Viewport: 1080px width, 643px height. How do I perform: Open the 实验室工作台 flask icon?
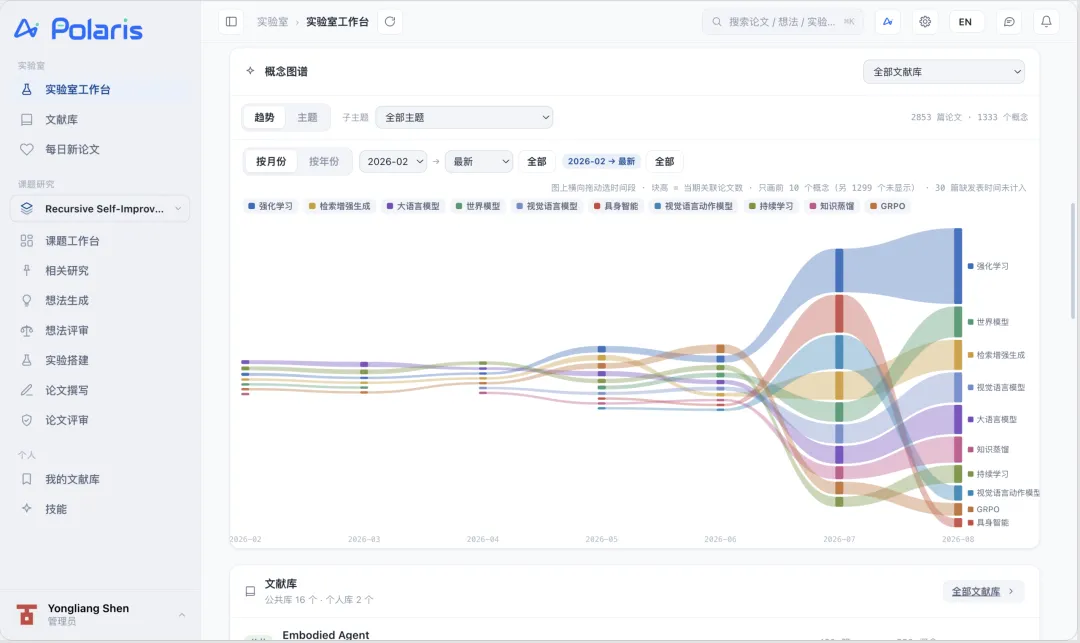click(26, 89)
